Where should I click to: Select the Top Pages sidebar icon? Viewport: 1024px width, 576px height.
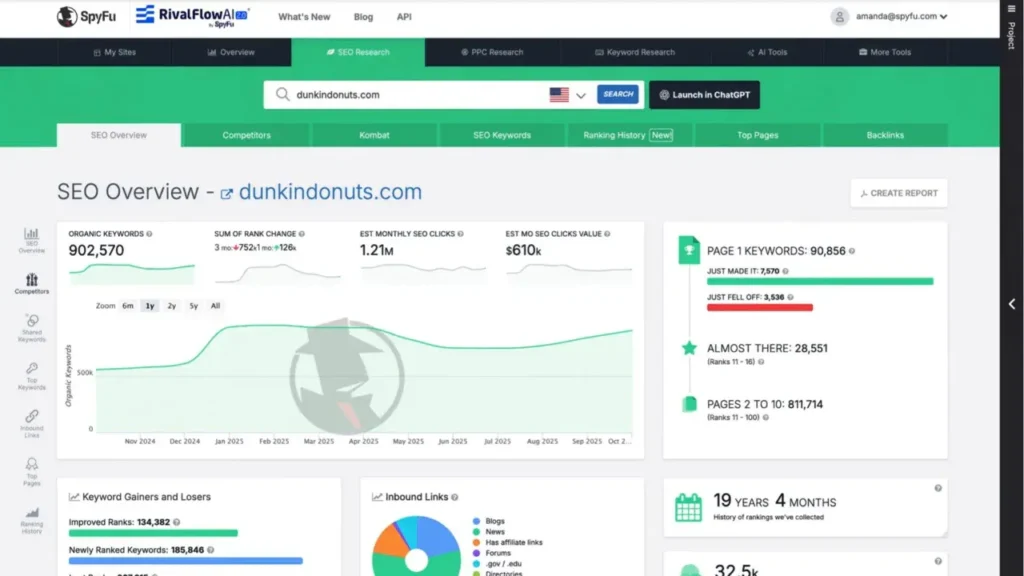point(32,470)
